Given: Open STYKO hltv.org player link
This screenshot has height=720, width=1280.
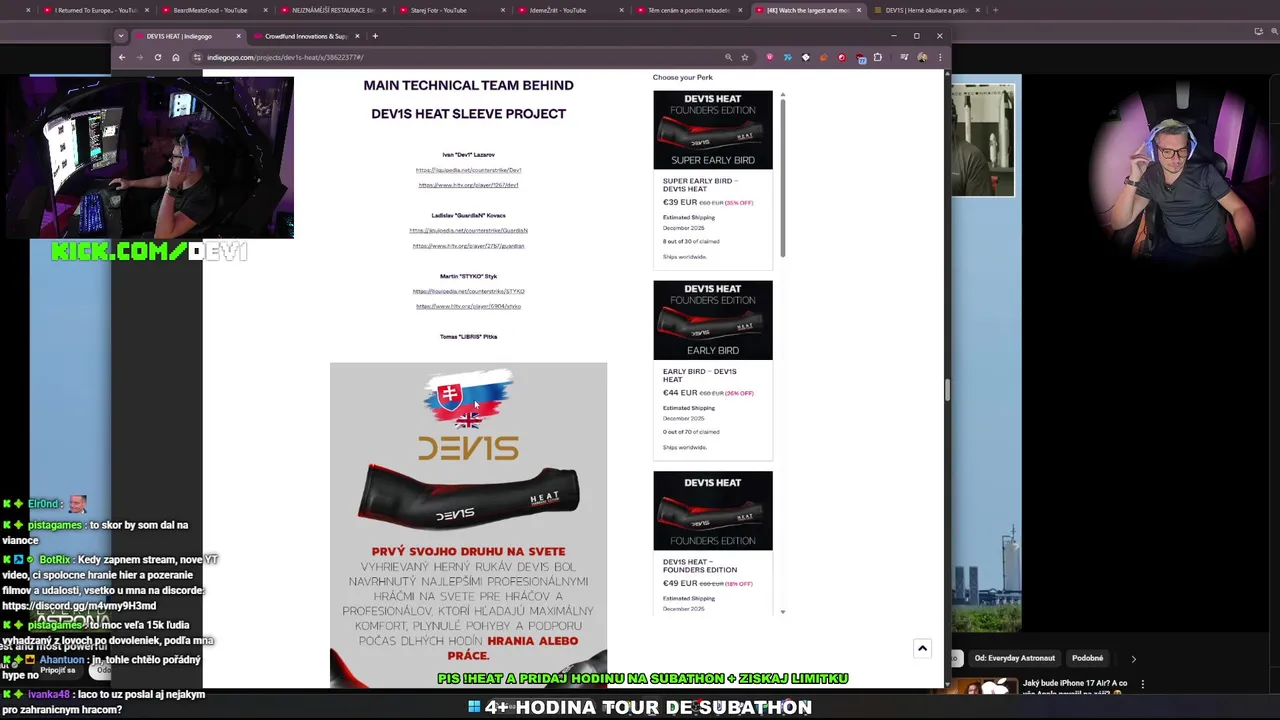Looking at the screenshot, I should point(468,307).
